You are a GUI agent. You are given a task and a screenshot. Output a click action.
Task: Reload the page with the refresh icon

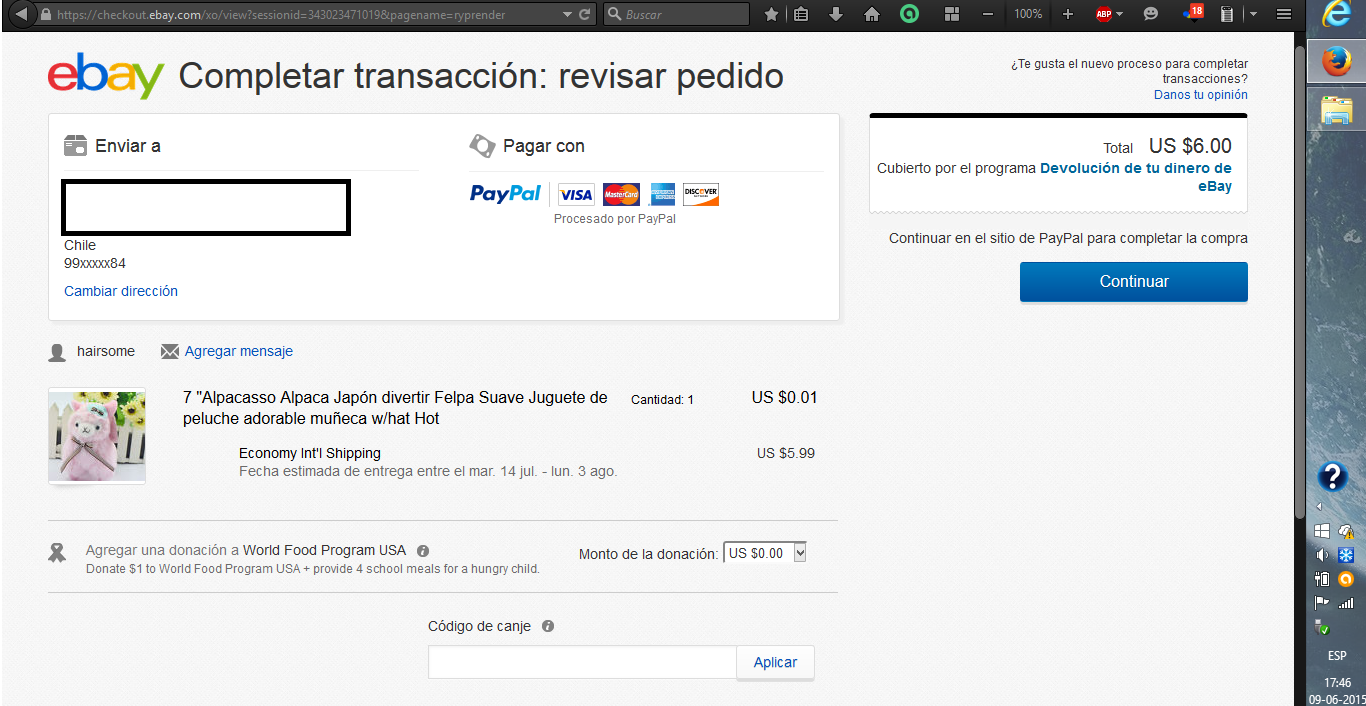point(586,15)
